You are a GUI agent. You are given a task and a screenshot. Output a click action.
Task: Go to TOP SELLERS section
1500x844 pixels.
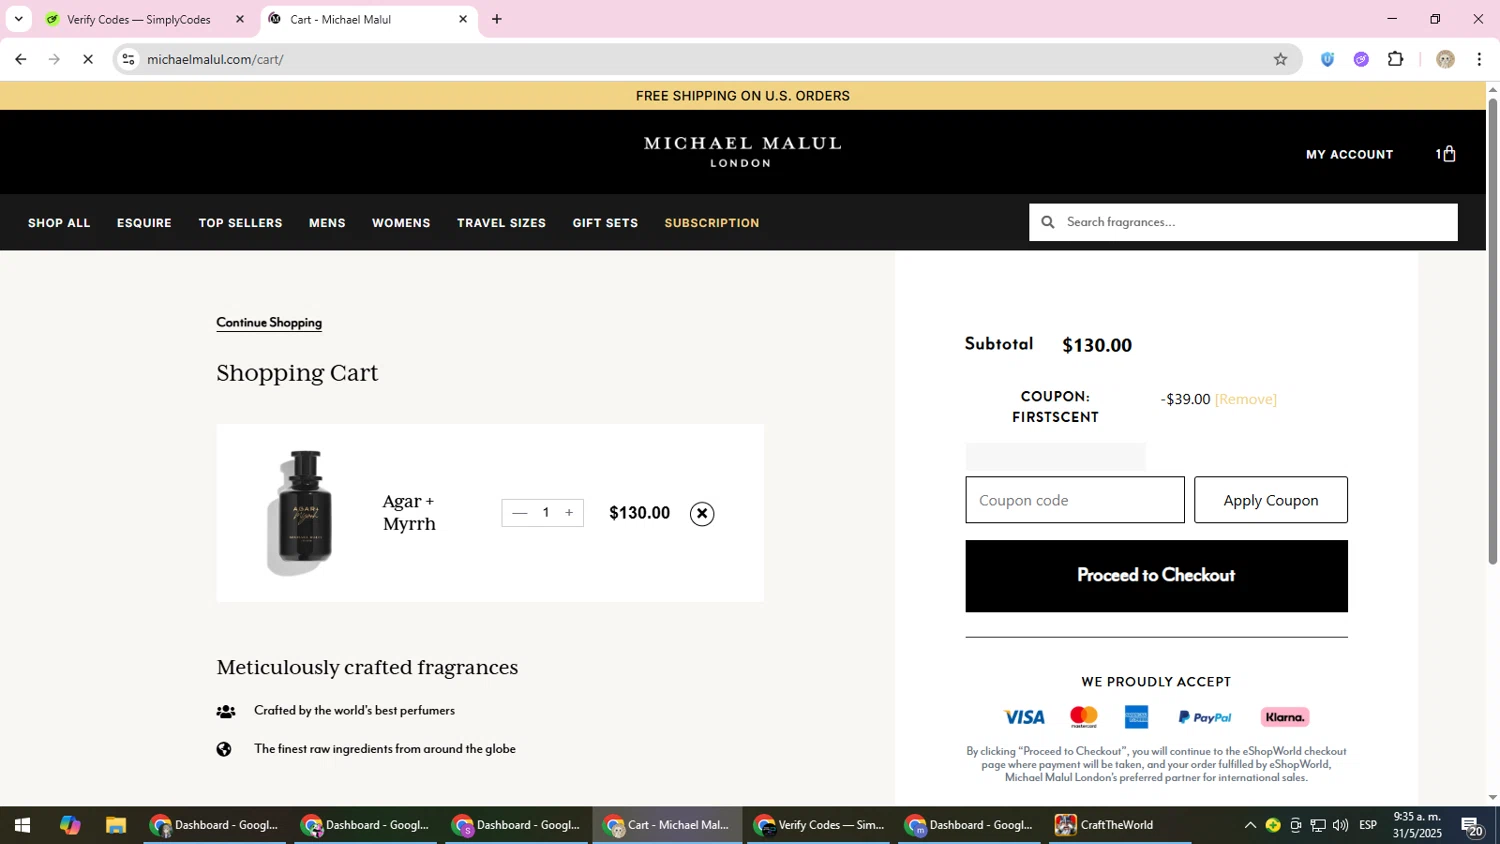click(x=240, y=223)
